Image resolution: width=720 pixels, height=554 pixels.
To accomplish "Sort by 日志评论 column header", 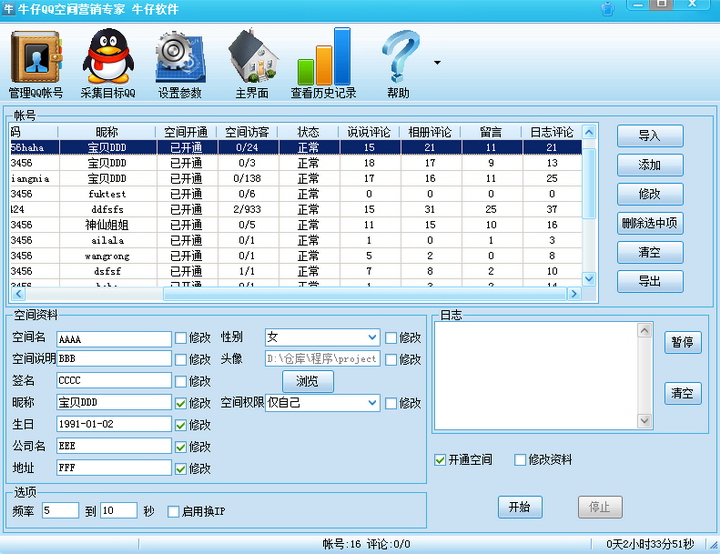I will click(x=551, y=132).
